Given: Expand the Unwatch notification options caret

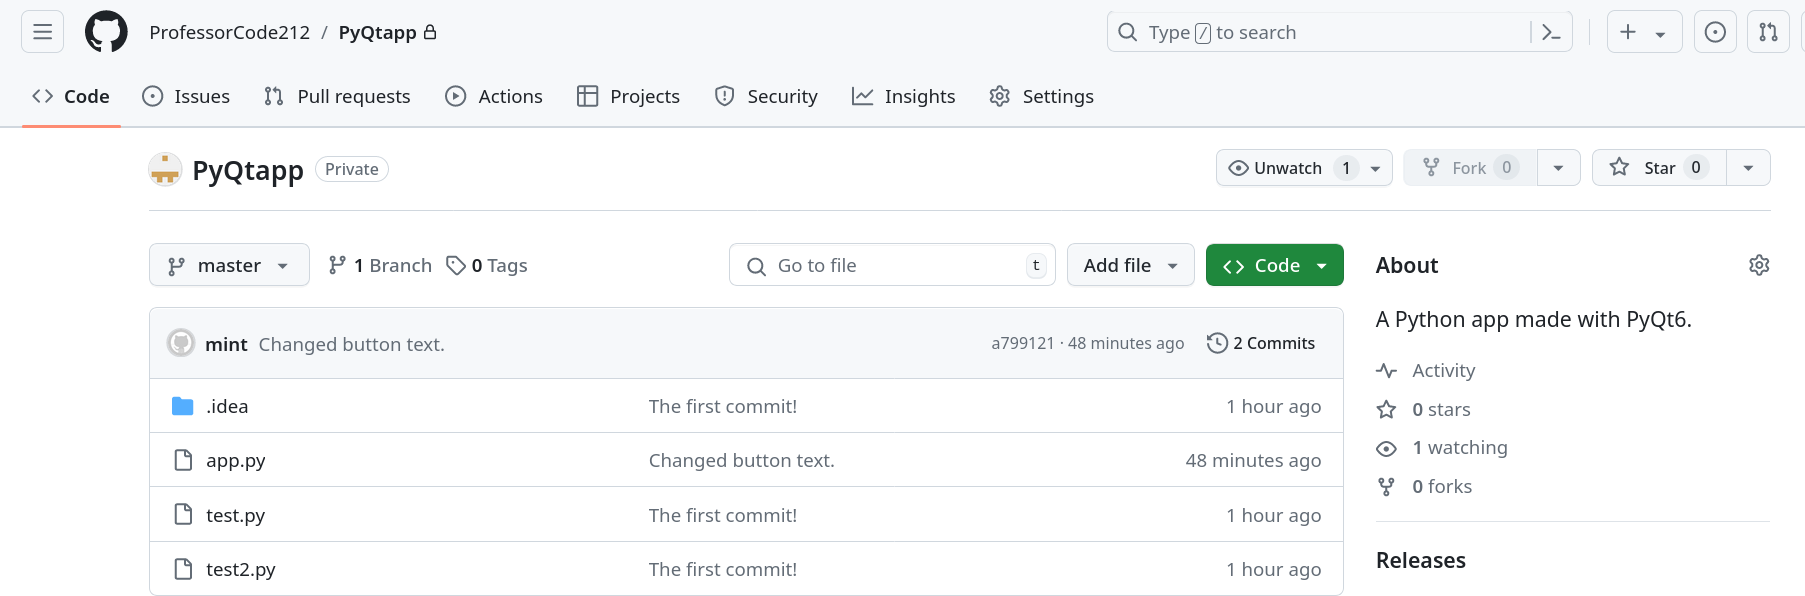Looking at the screenshot, I should pos(1375,168).
